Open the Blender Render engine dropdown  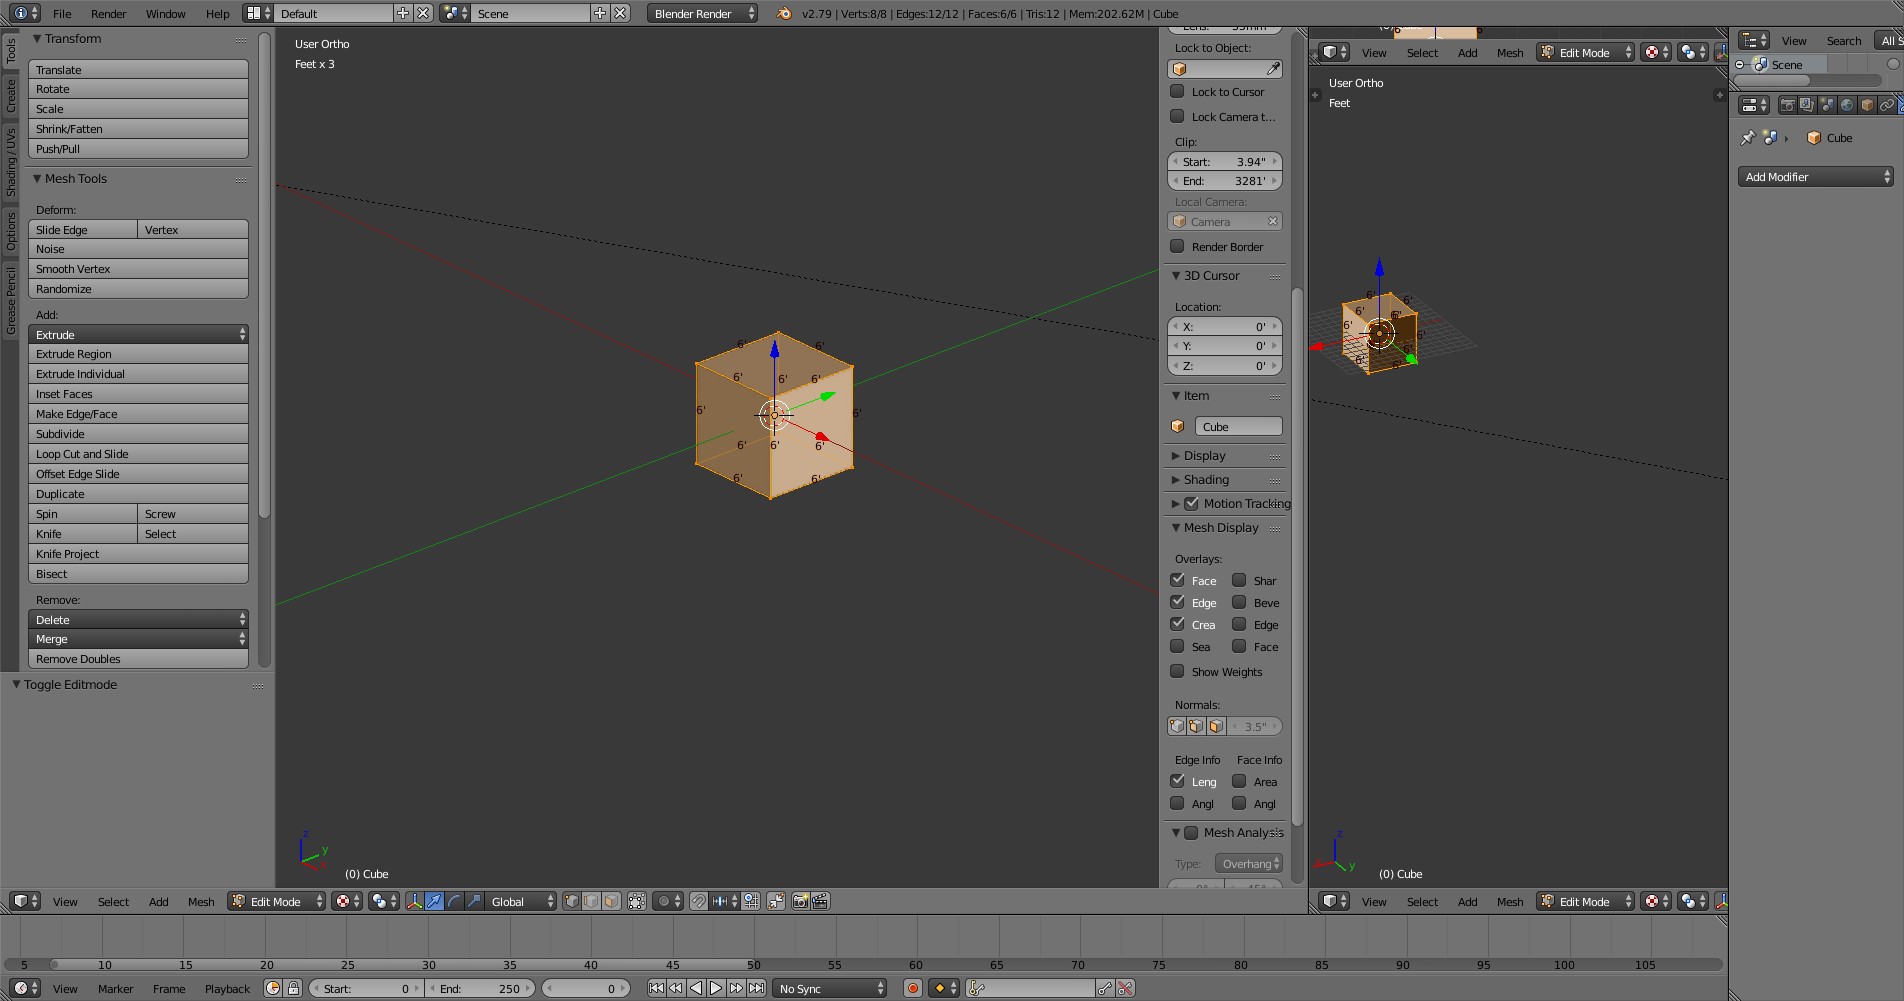pos(702,13)
